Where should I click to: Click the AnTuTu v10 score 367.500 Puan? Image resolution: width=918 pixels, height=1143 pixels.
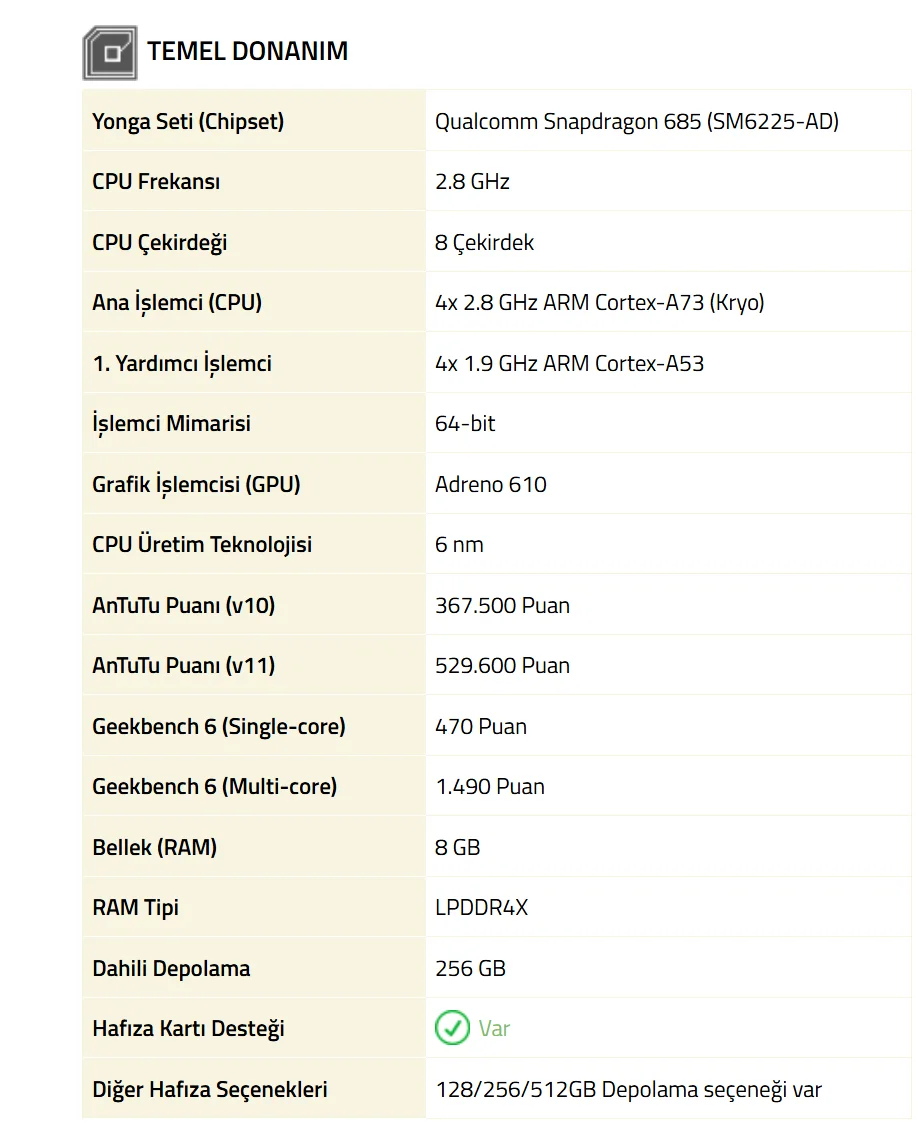pos(502,606)
